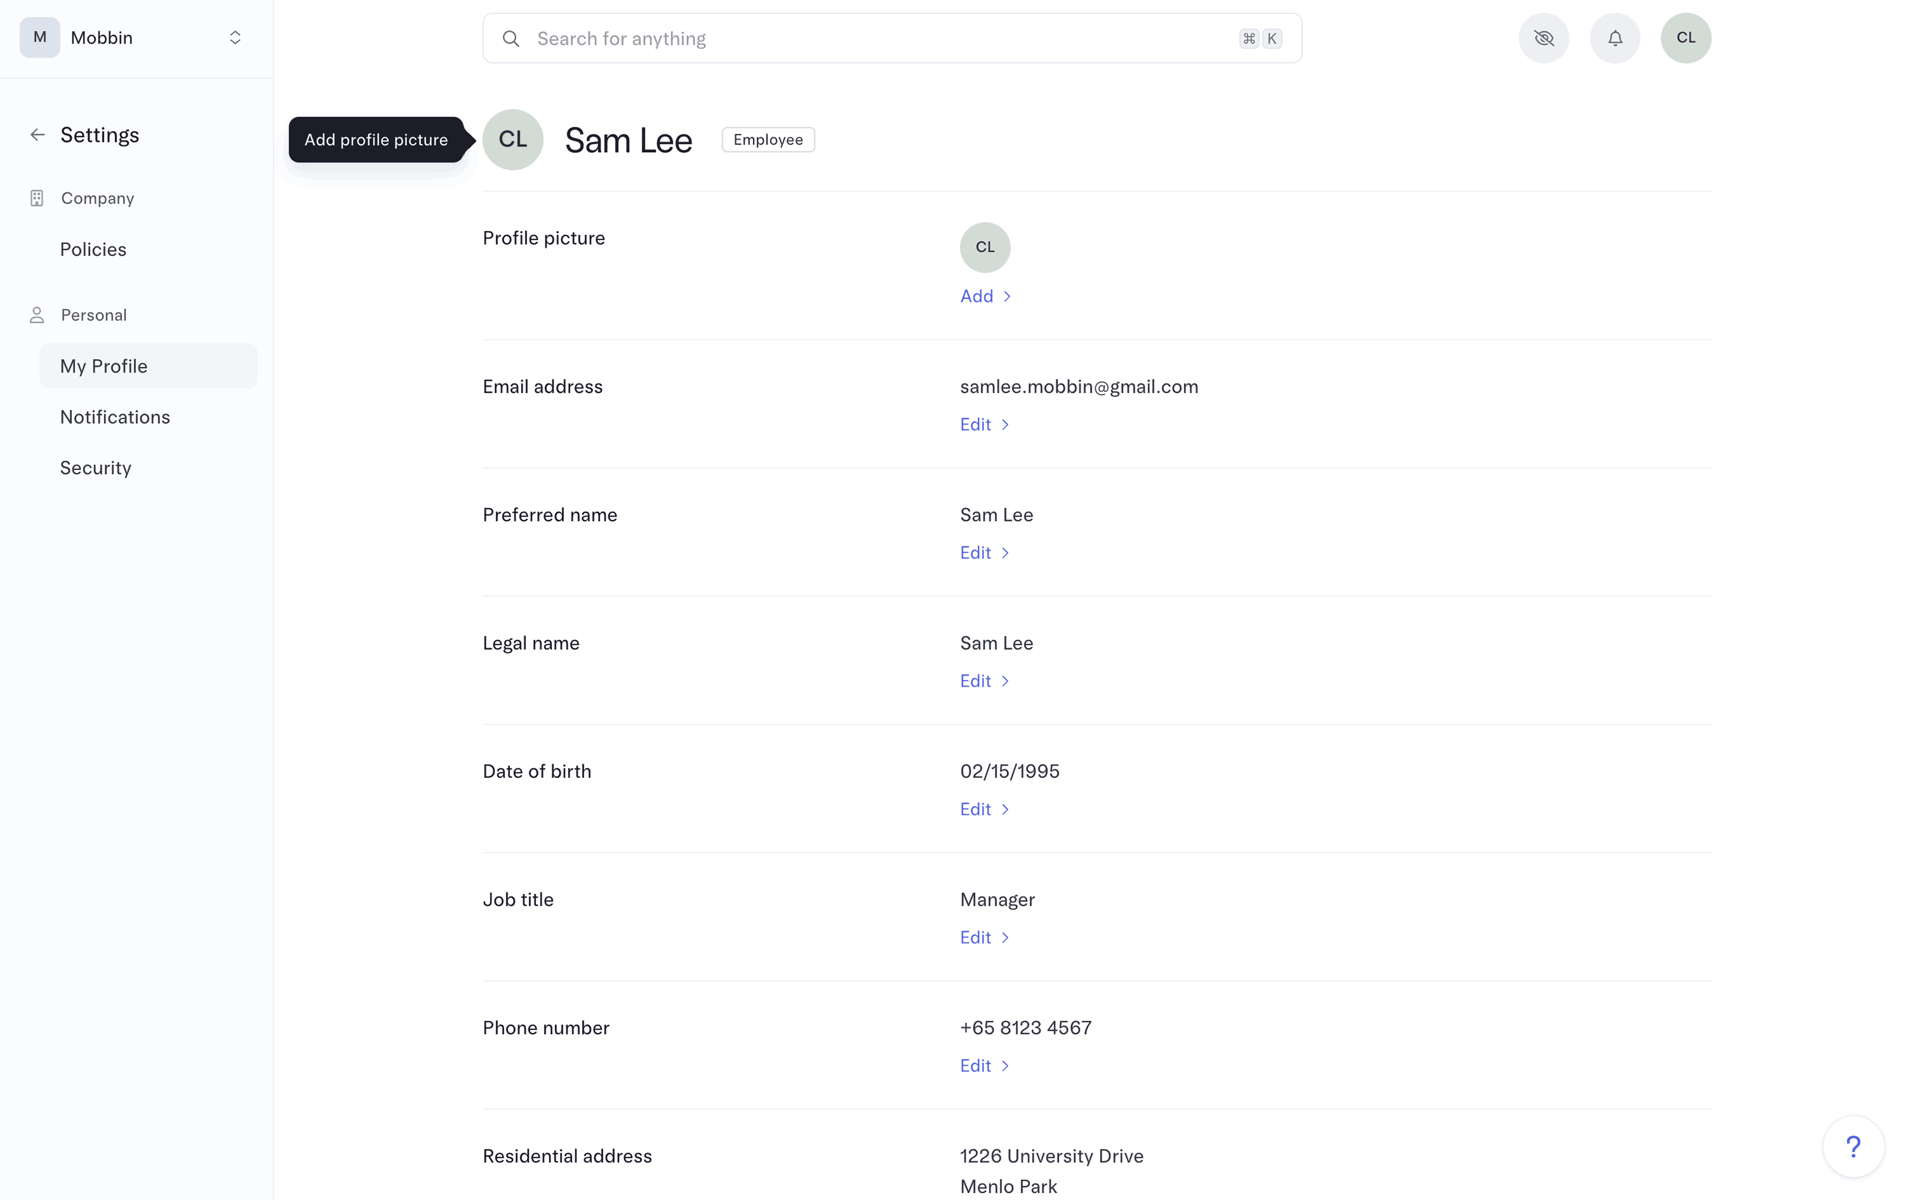The width and height of the screenshot is (1920, 1200).
Task: Click the 1226 University Drive address line
Action: click(x=1052, y=1156)
